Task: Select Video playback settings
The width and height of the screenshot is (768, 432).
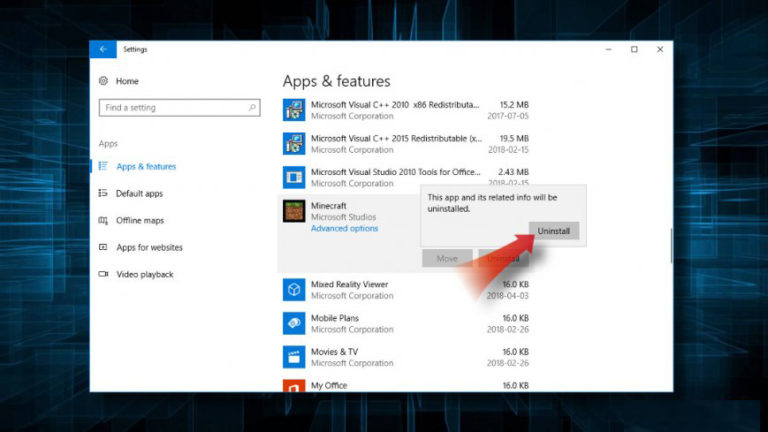Action: point(144,275)
